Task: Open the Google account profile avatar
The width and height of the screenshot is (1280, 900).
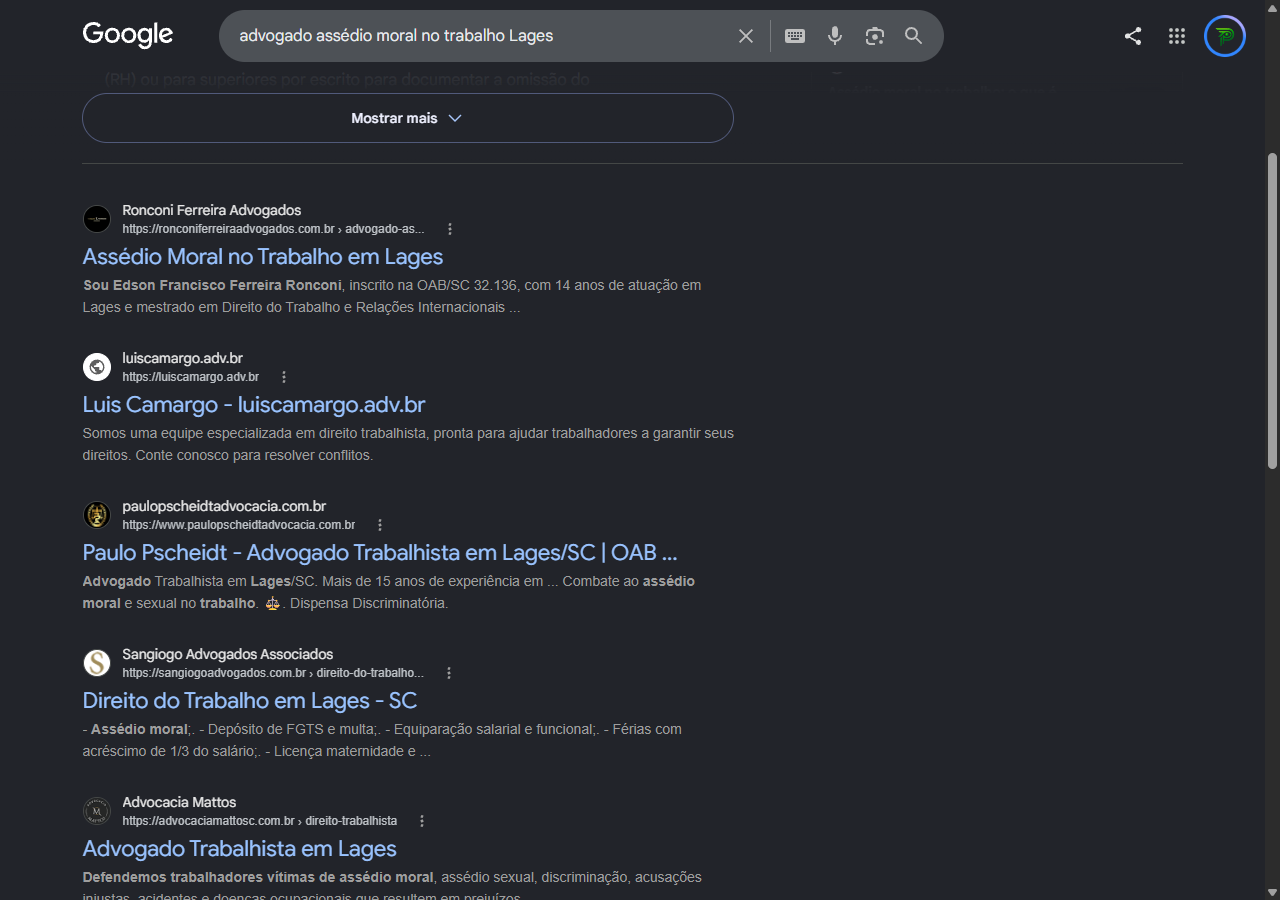Action: pos(1225,36)
